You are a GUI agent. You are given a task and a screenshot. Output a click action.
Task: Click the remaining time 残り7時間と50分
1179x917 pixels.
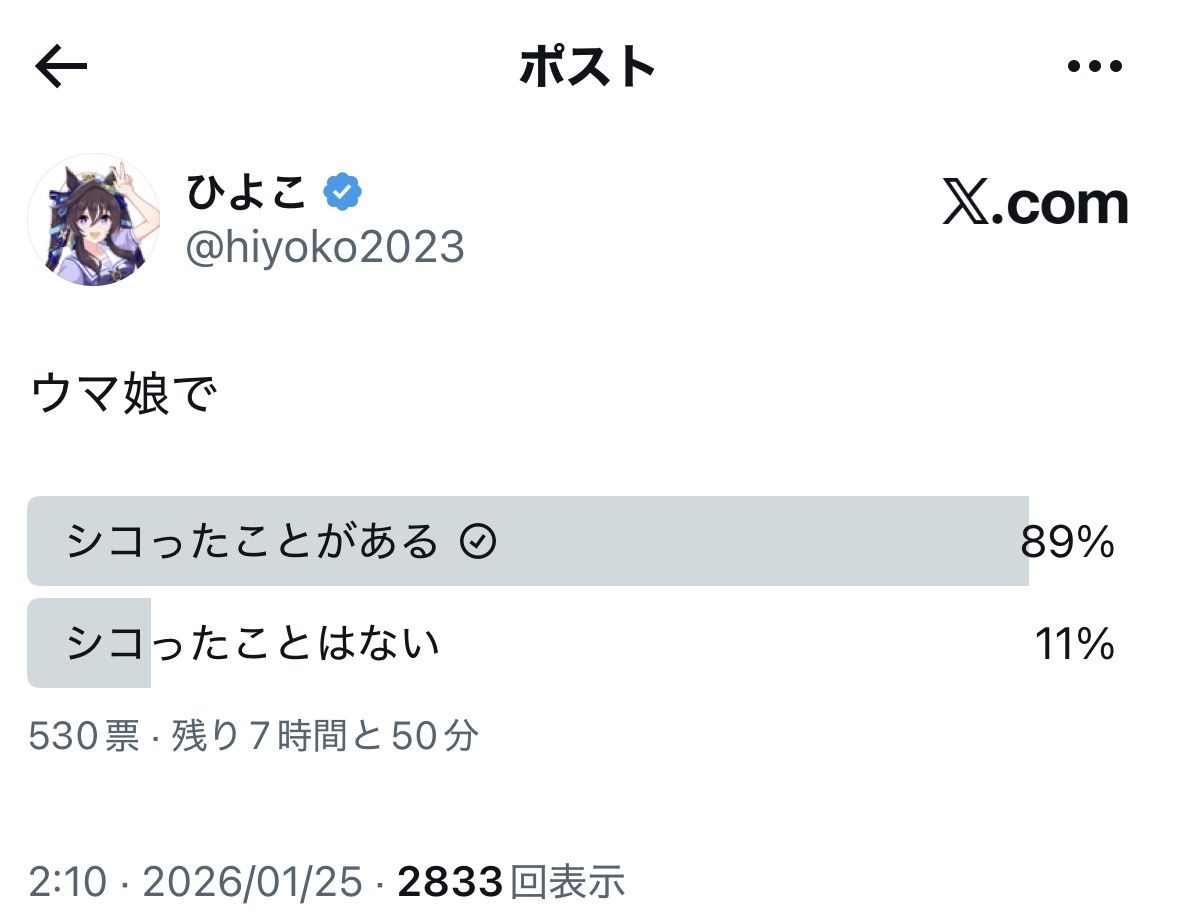326,737
